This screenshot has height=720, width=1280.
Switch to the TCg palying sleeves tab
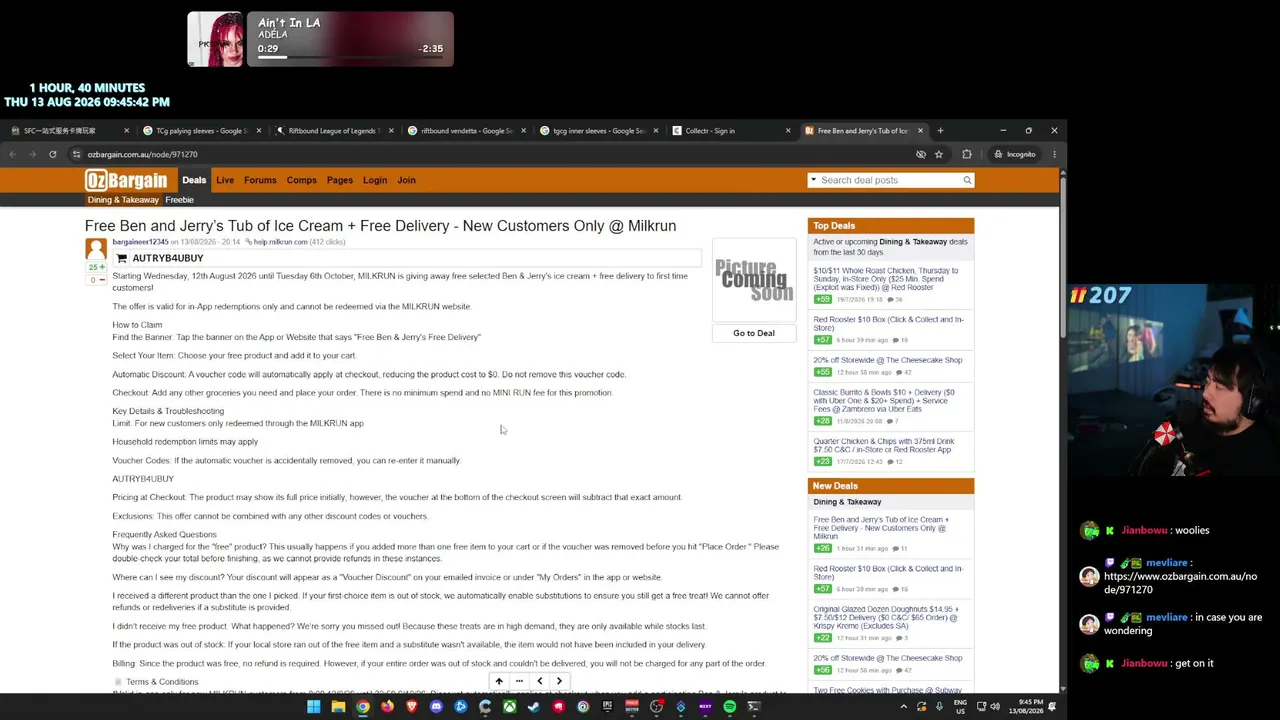coord(202,131)
